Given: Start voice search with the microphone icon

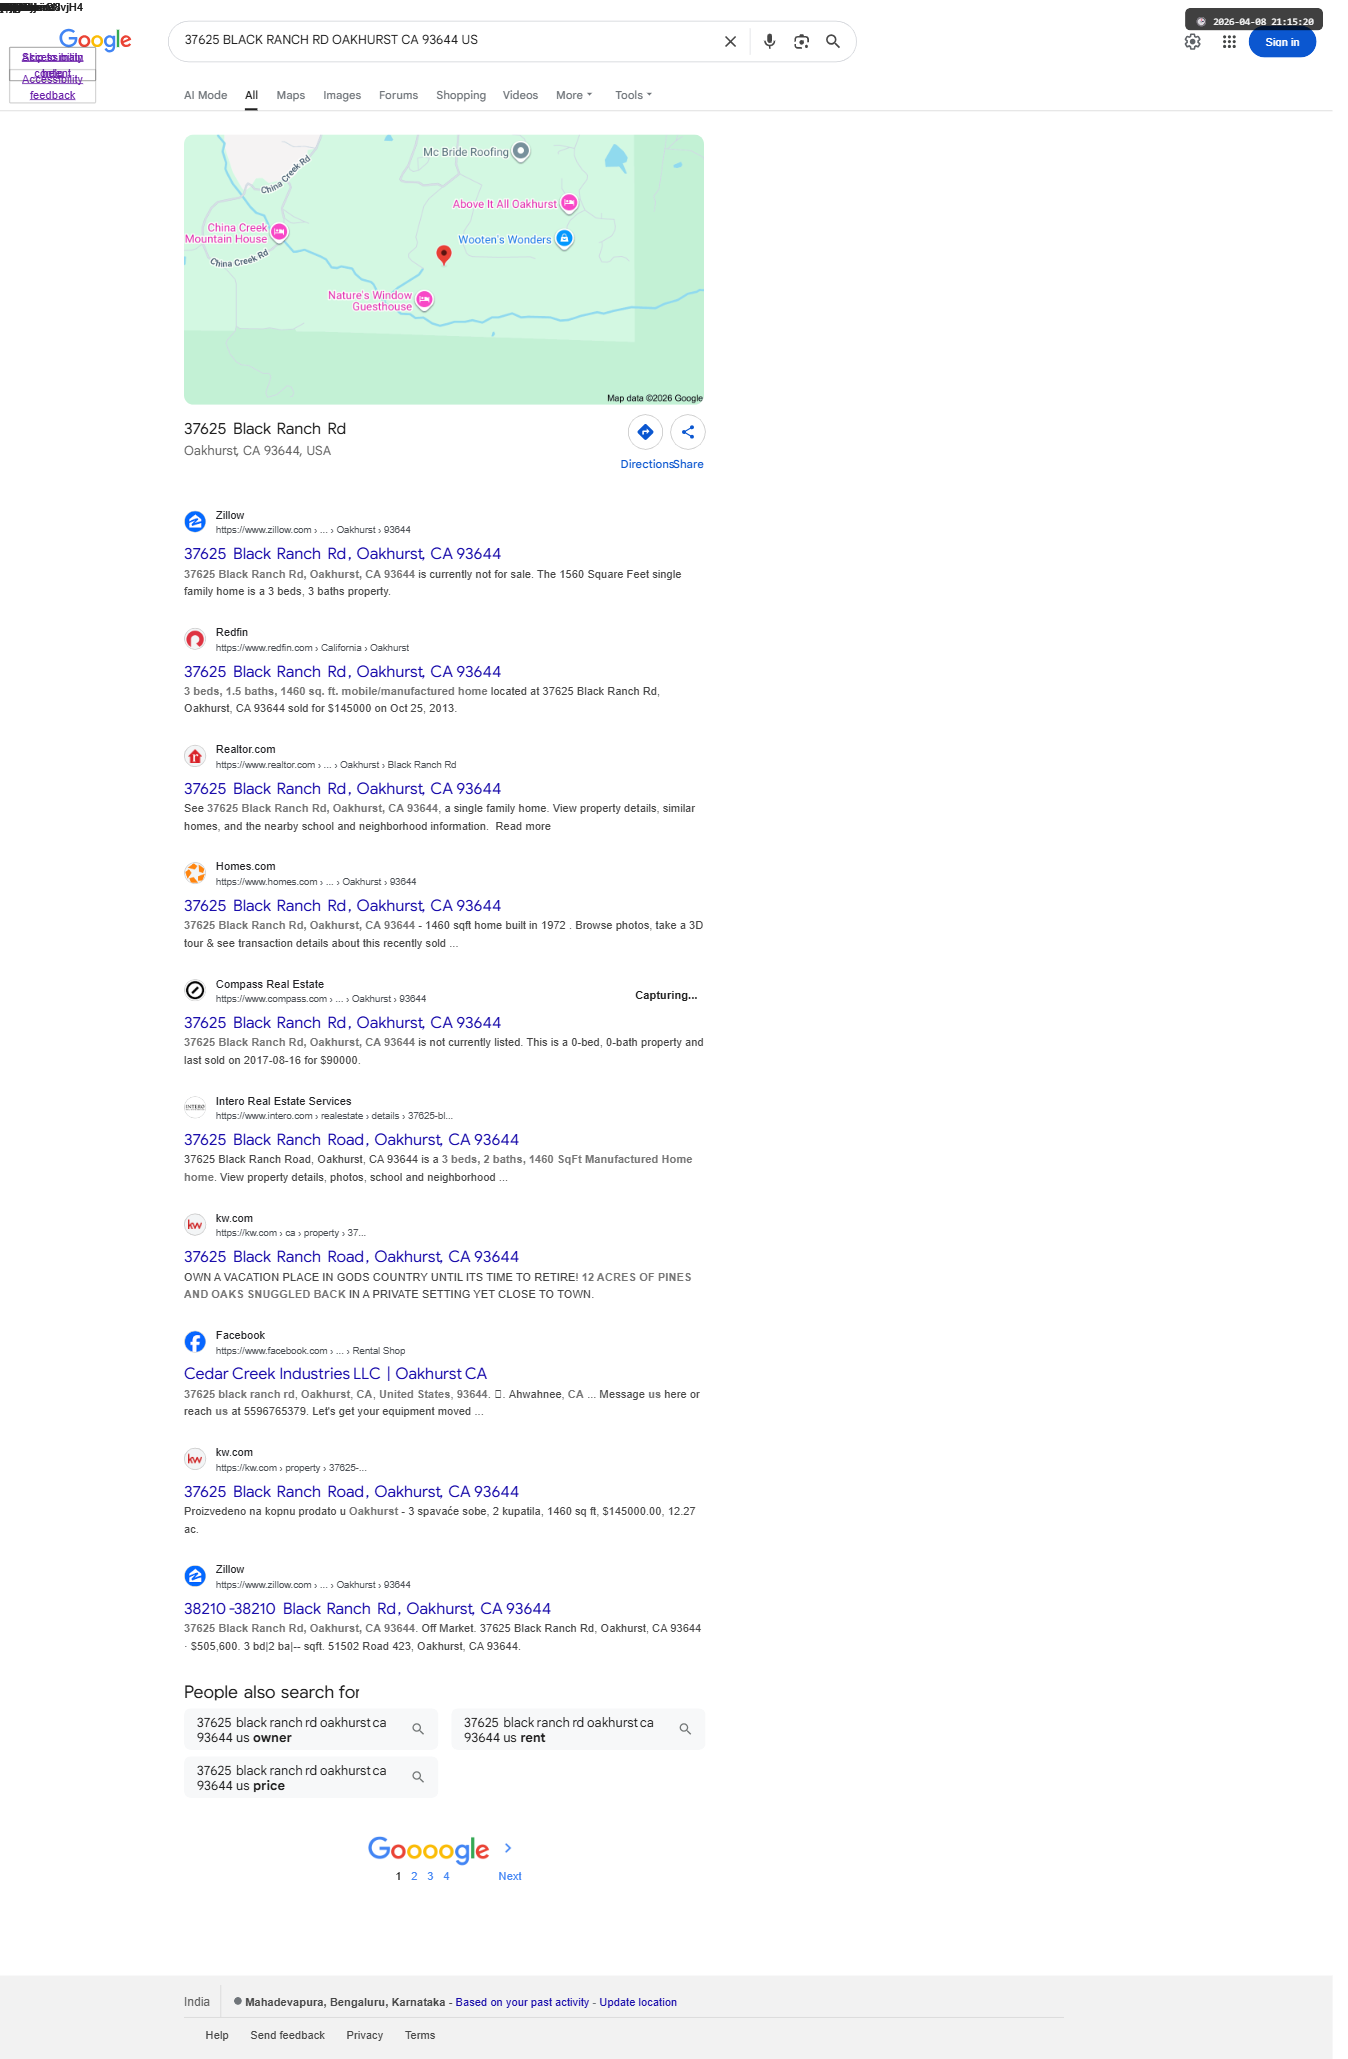Looking at the screenshot, I should (769, 42).
